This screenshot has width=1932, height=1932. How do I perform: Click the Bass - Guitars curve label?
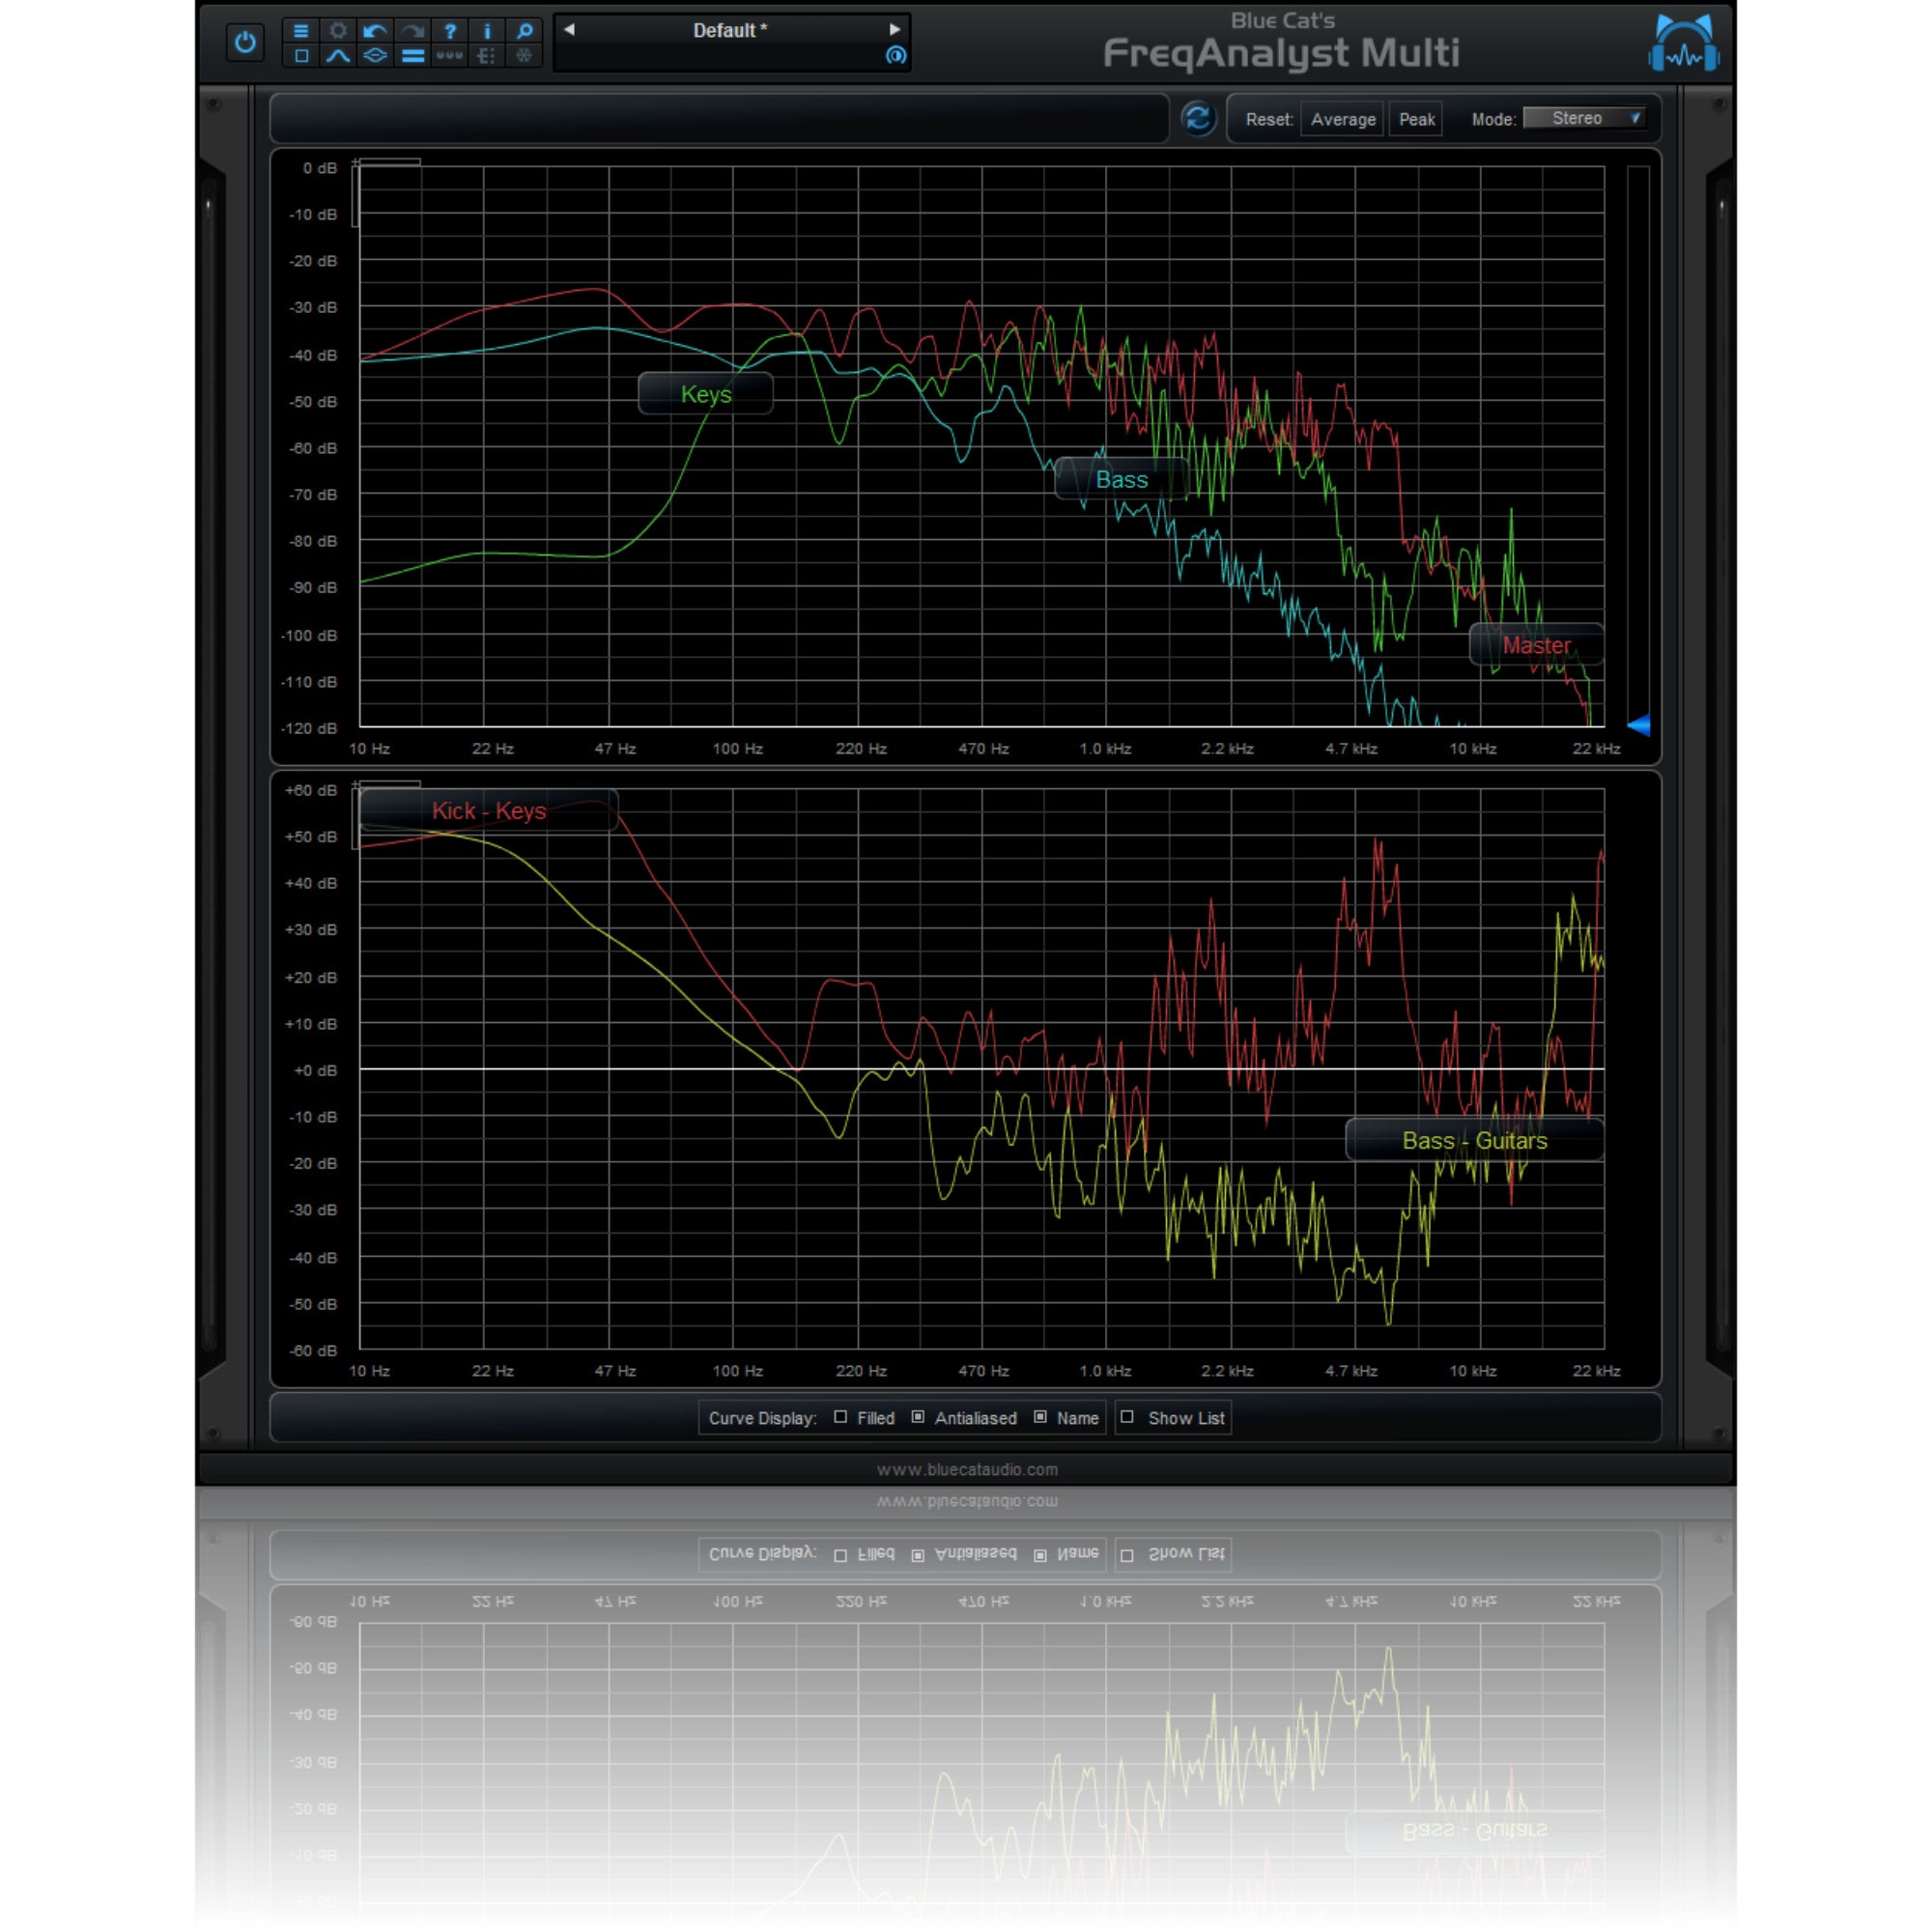1474,1141
